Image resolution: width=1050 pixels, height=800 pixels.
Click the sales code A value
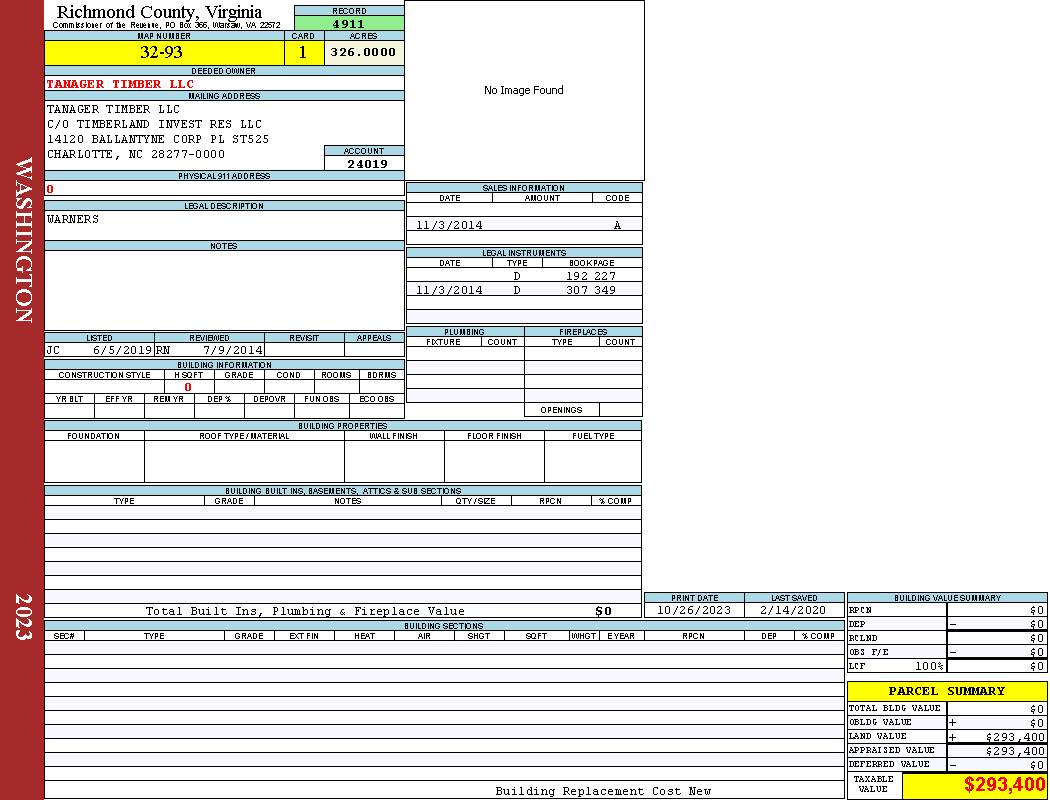(617, 226)
